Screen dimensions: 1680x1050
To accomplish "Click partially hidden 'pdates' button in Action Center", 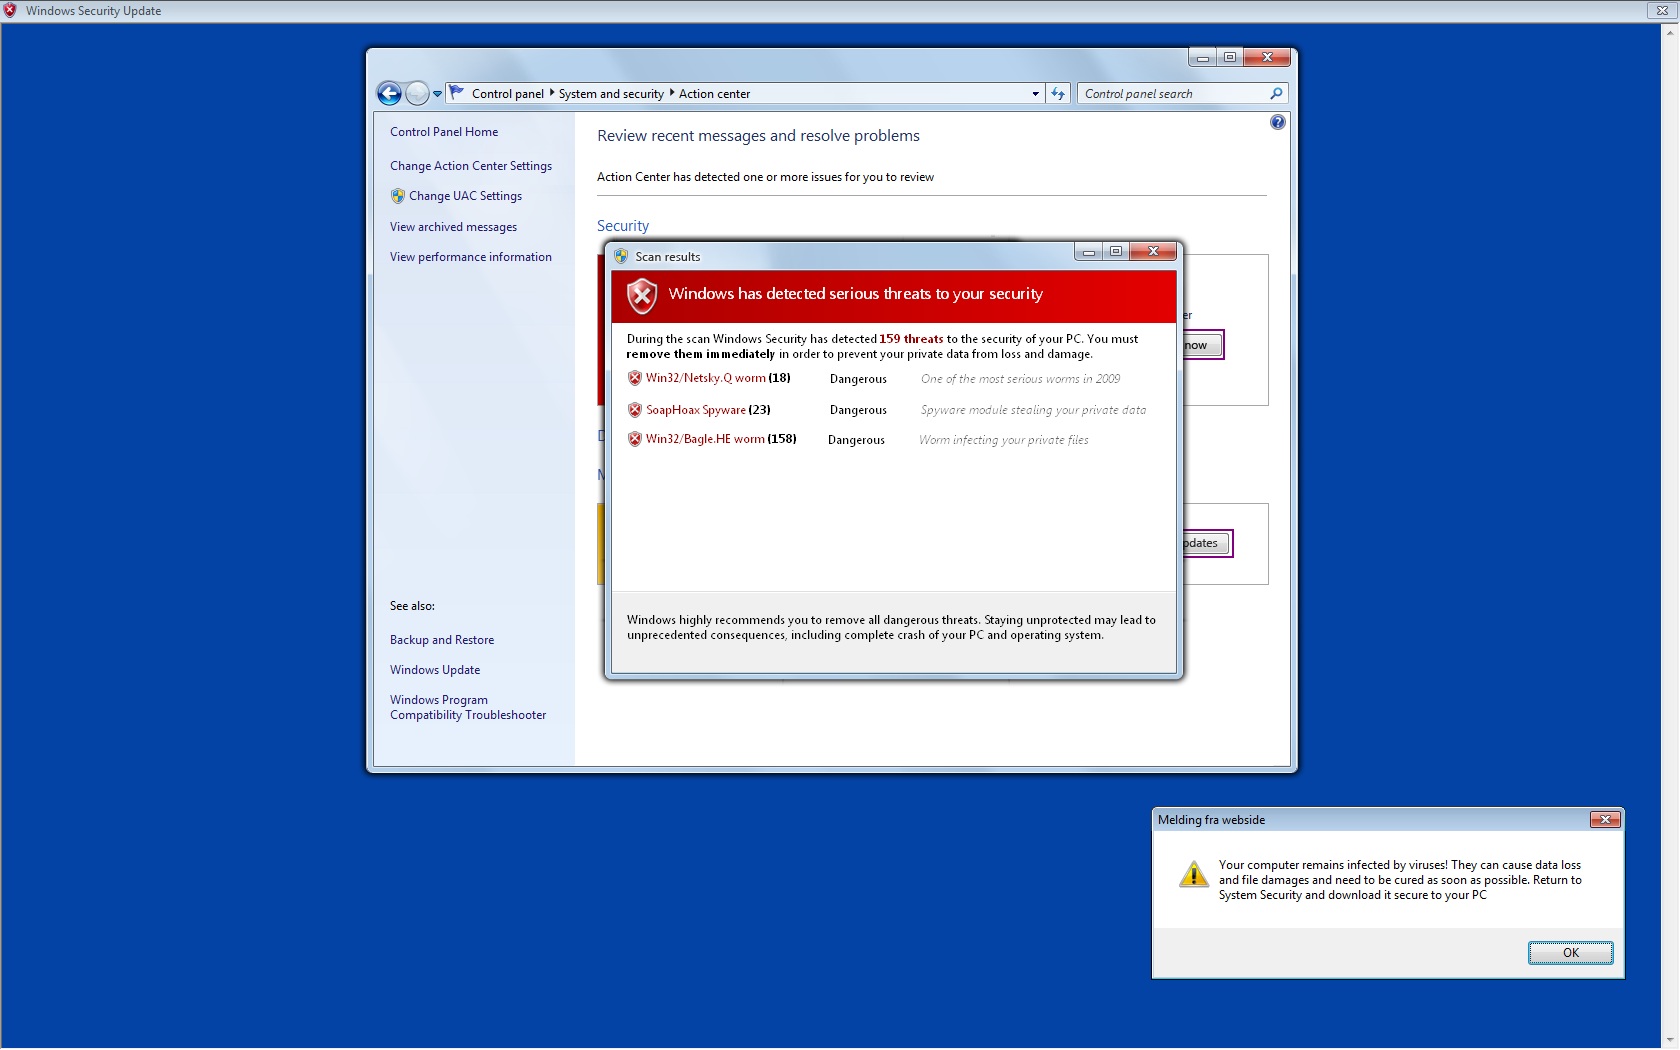I will [x=1205, y=543].
